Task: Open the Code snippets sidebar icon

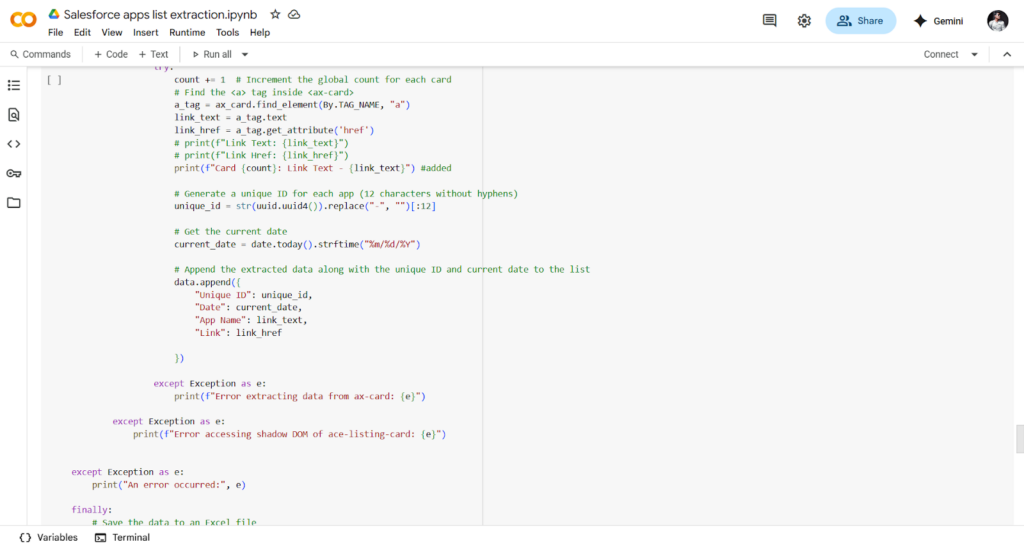Action: 14,144
